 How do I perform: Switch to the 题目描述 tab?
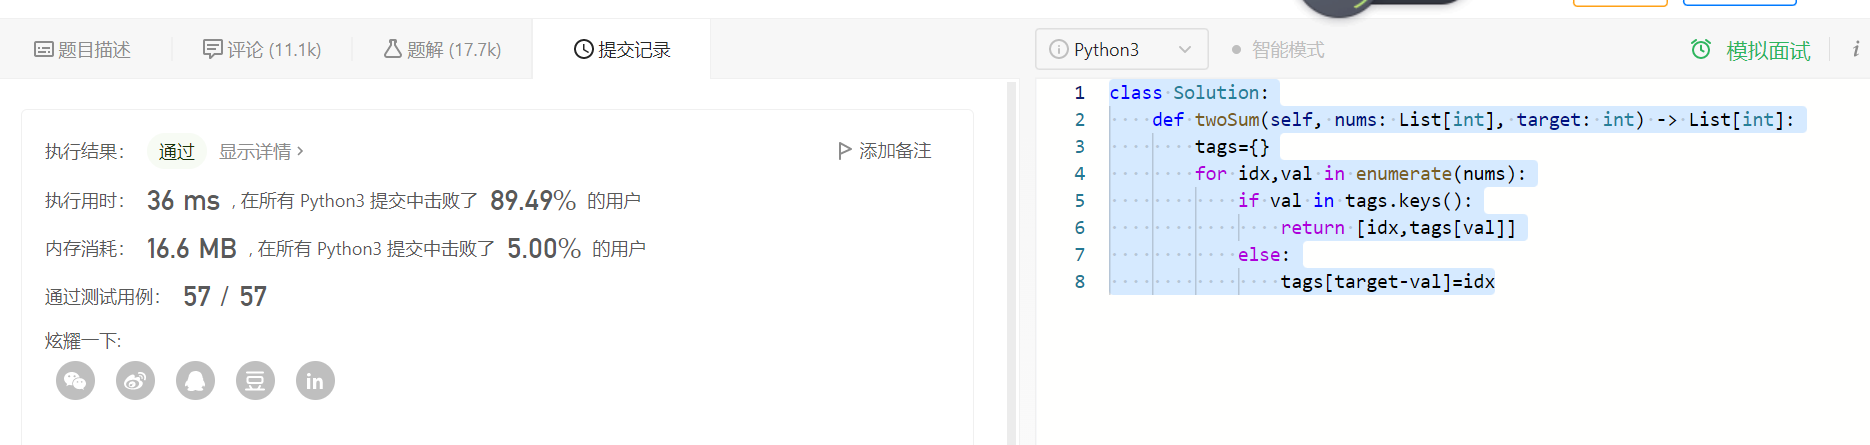point(83,50)
